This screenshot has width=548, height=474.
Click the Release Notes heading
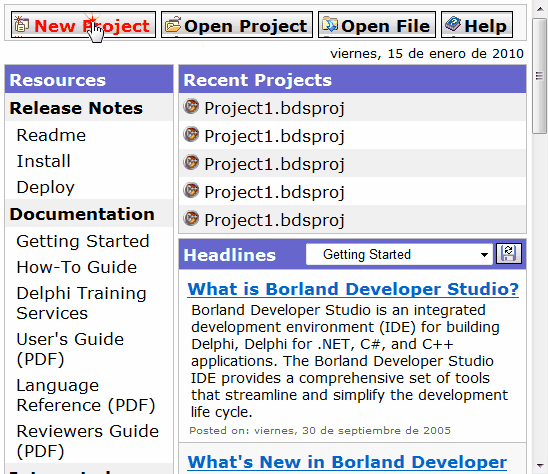click(76, 108)
